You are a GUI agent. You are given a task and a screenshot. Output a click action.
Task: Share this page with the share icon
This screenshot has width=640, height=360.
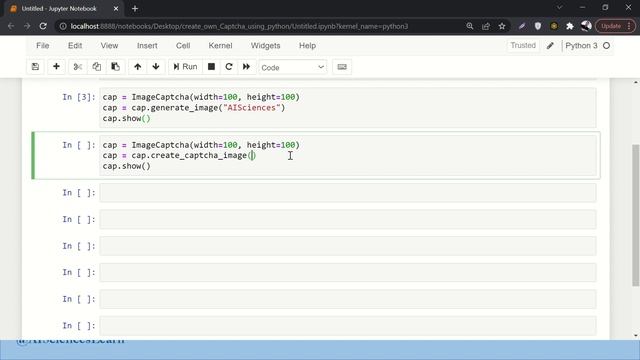(x=486, y=26)
